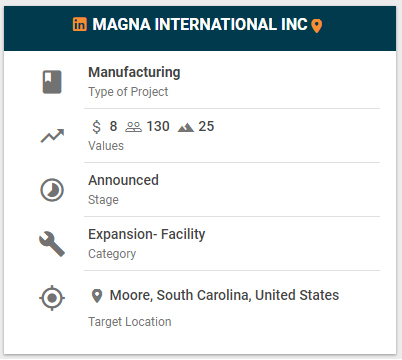Click the dollar sign investment icon

pyautogui.click(x=96, y=127)
